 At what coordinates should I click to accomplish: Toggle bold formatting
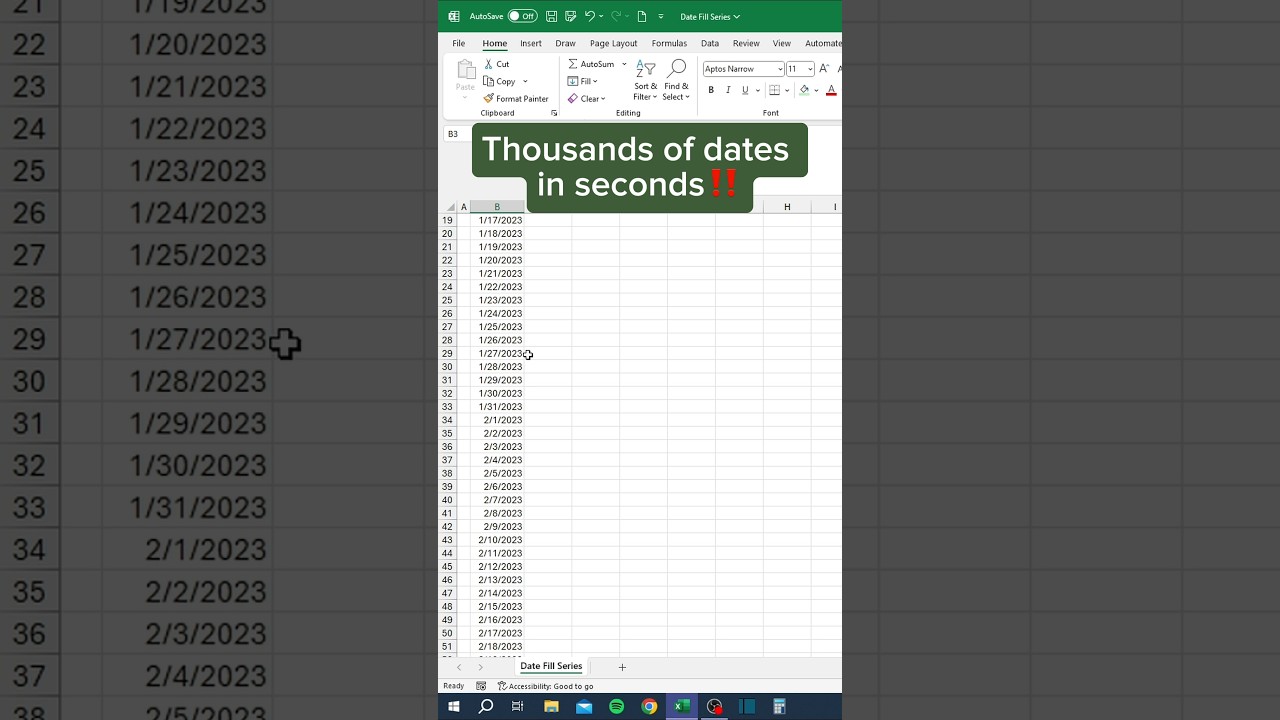coord(710,90)
